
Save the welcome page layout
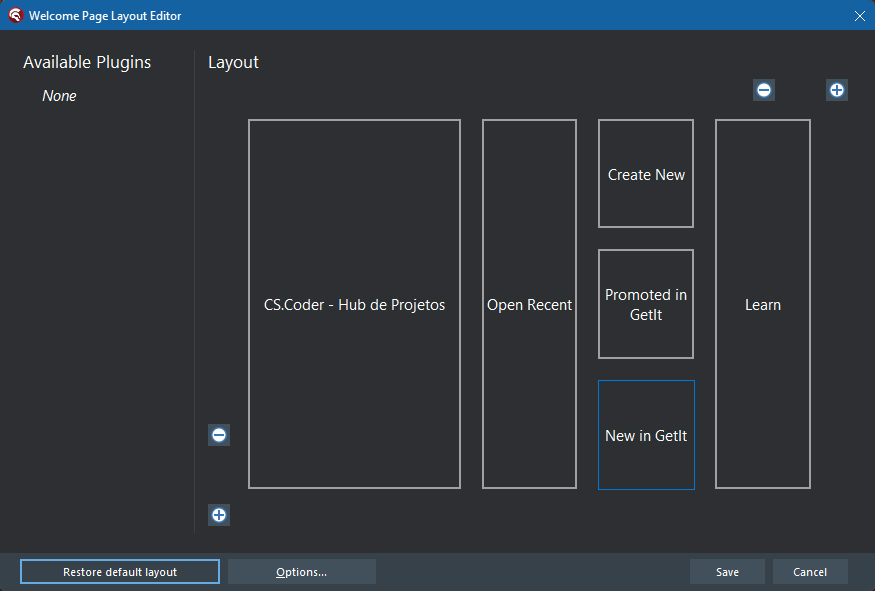pyautogui.click(x=727, y=571)
